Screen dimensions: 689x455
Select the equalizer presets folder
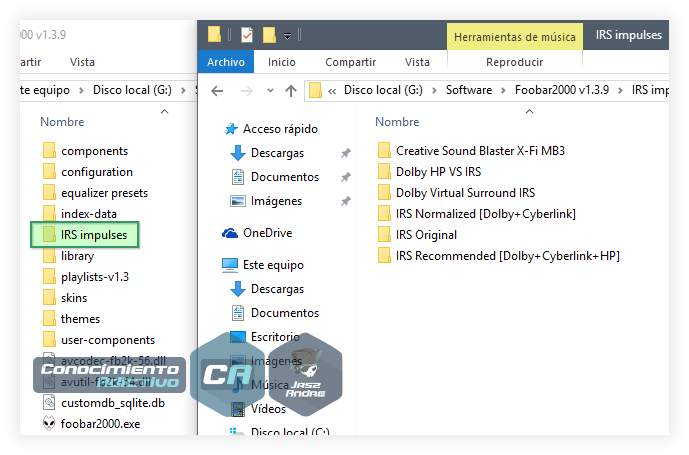(95, 193)
